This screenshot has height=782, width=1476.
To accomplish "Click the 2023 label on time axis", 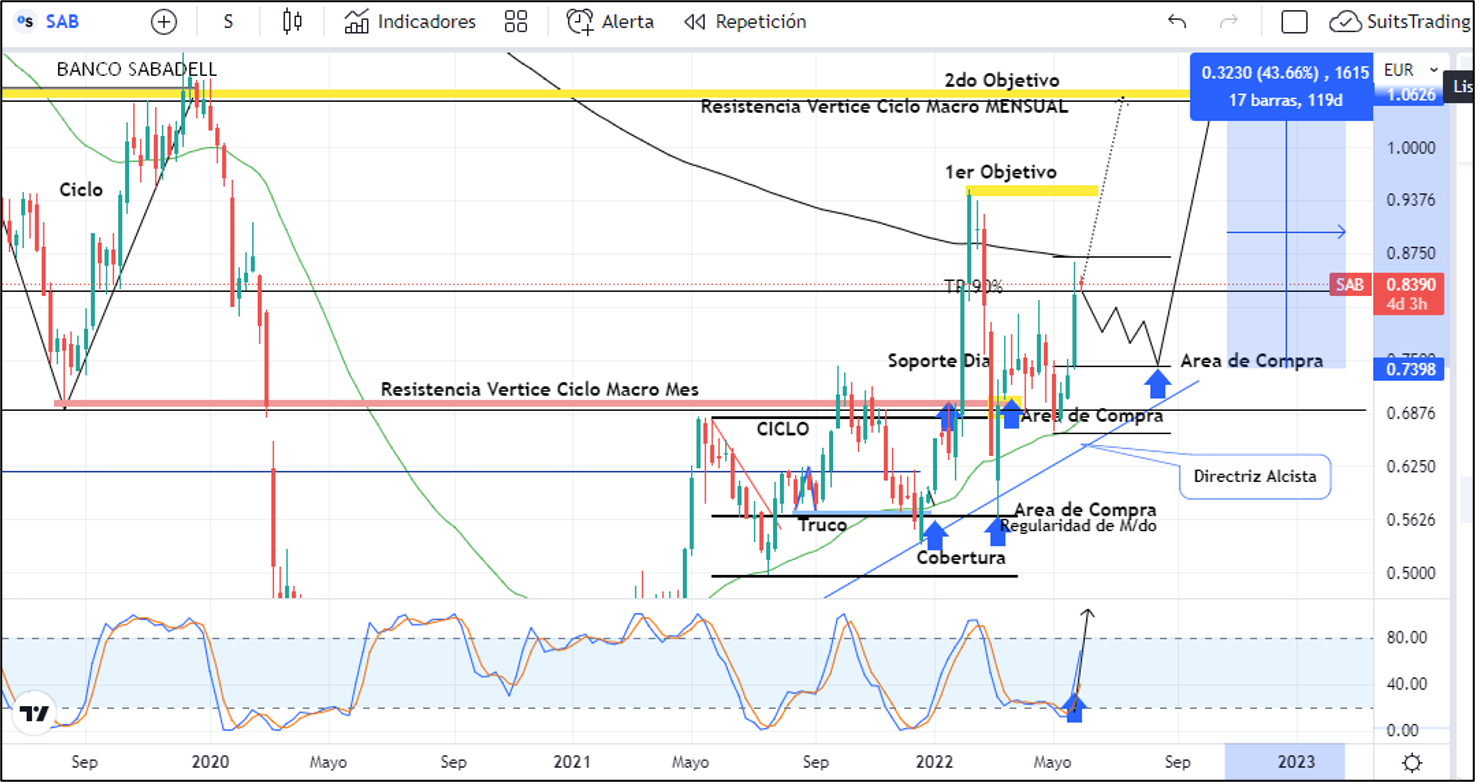I will point(1295,762).
